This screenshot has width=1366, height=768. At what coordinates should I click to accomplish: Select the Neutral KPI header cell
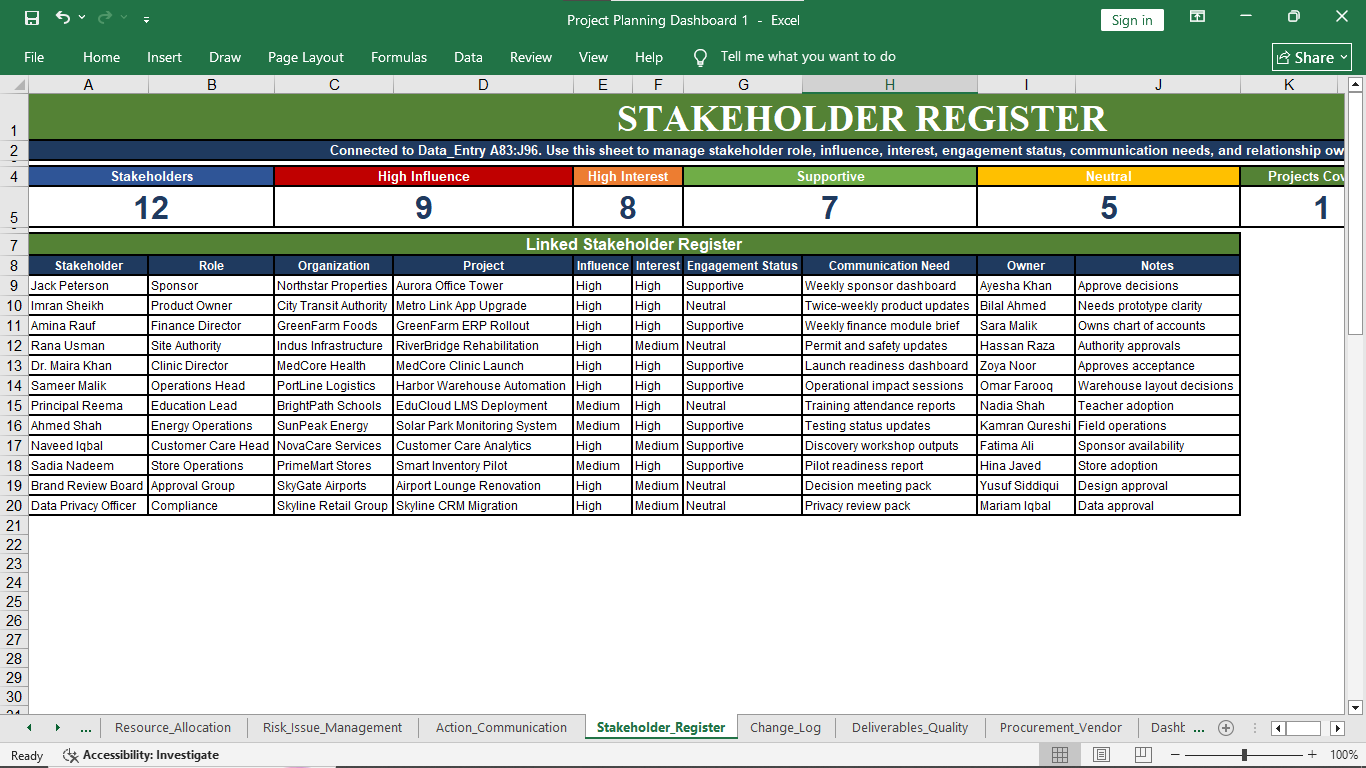pyautogui.click(x=1108, y=176)
